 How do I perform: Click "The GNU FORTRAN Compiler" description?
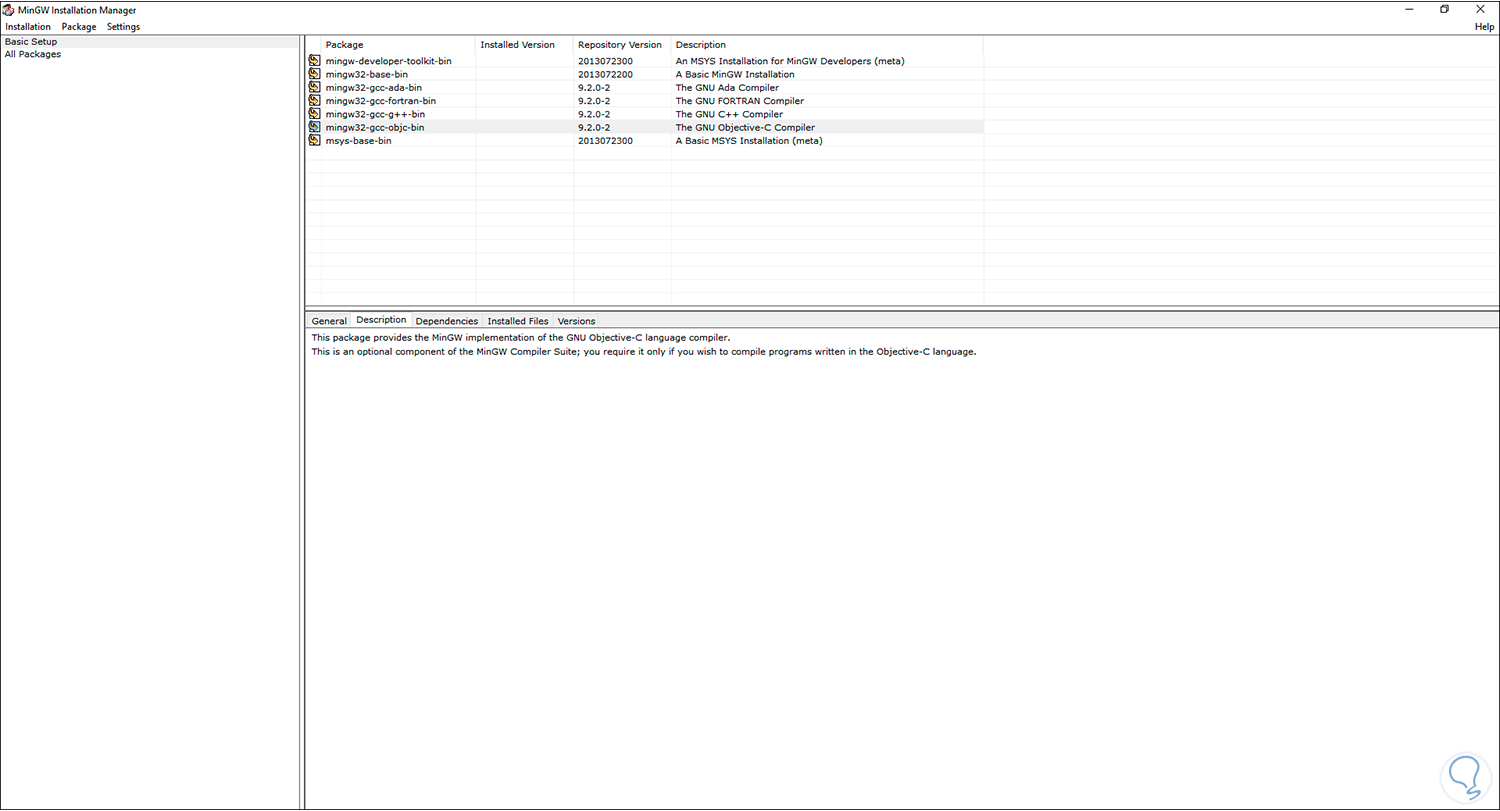point(739,100)
